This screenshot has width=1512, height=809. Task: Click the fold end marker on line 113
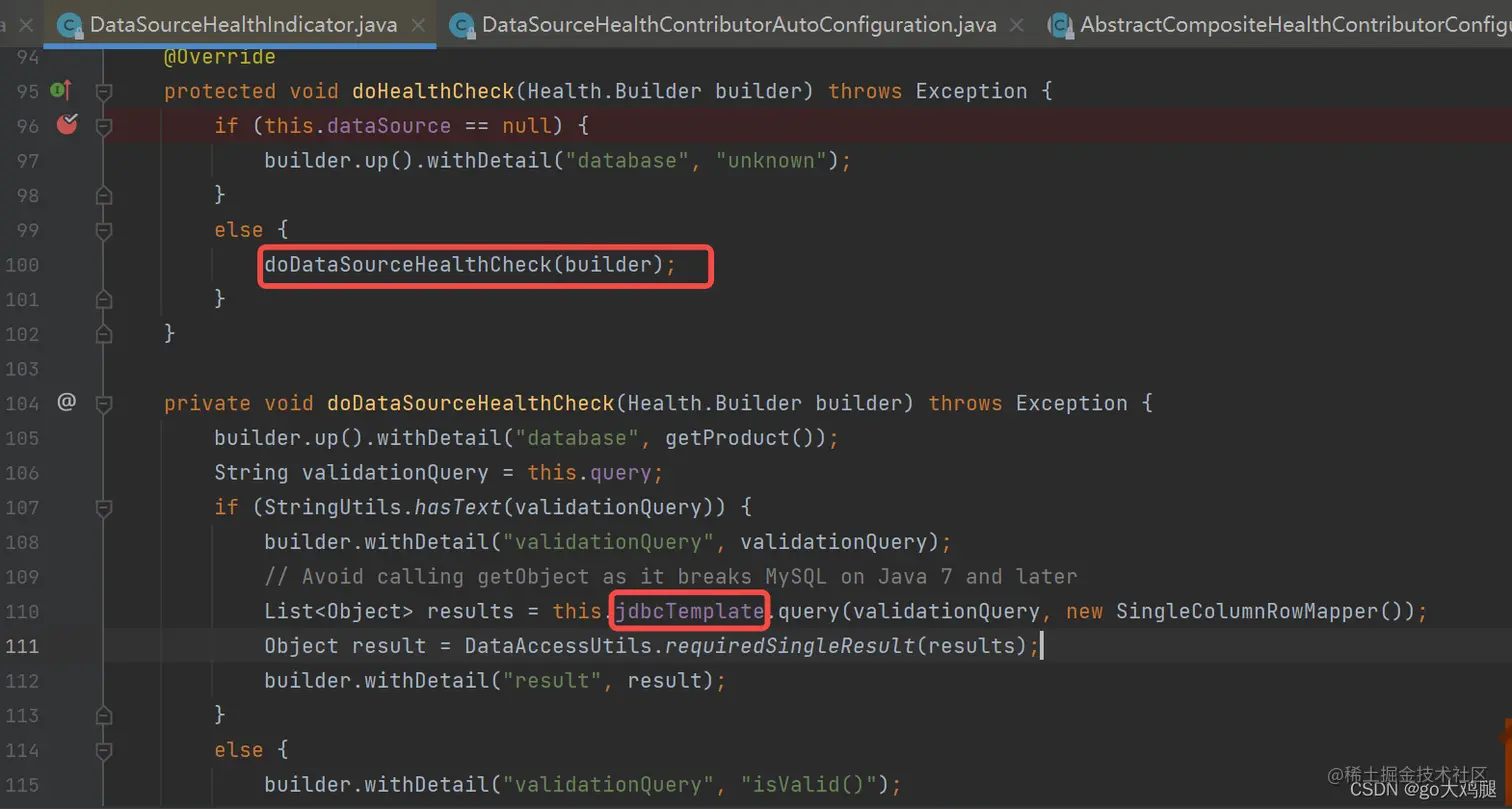(x=103, y=715)
